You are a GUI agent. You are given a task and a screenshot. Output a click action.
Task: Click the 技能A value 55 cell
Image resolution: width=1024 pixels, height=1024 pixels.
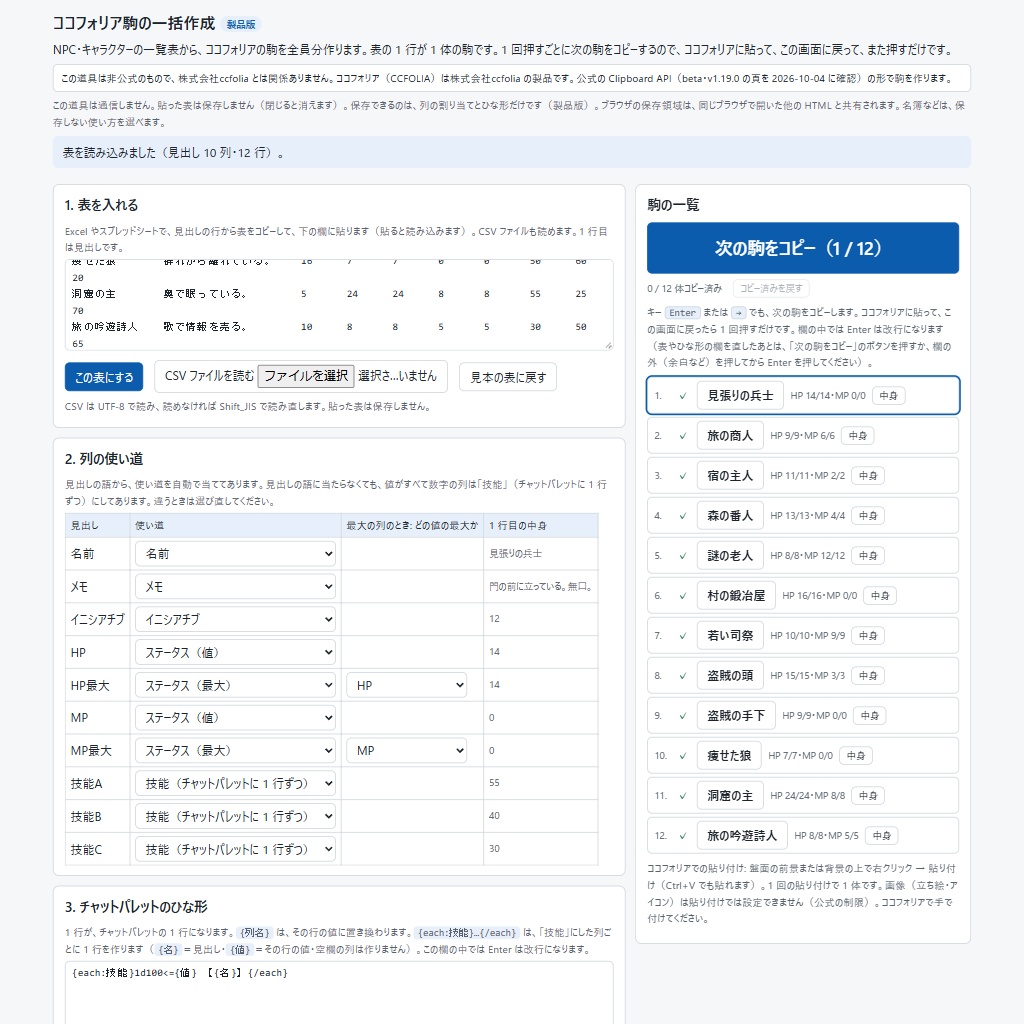point(541,783)
